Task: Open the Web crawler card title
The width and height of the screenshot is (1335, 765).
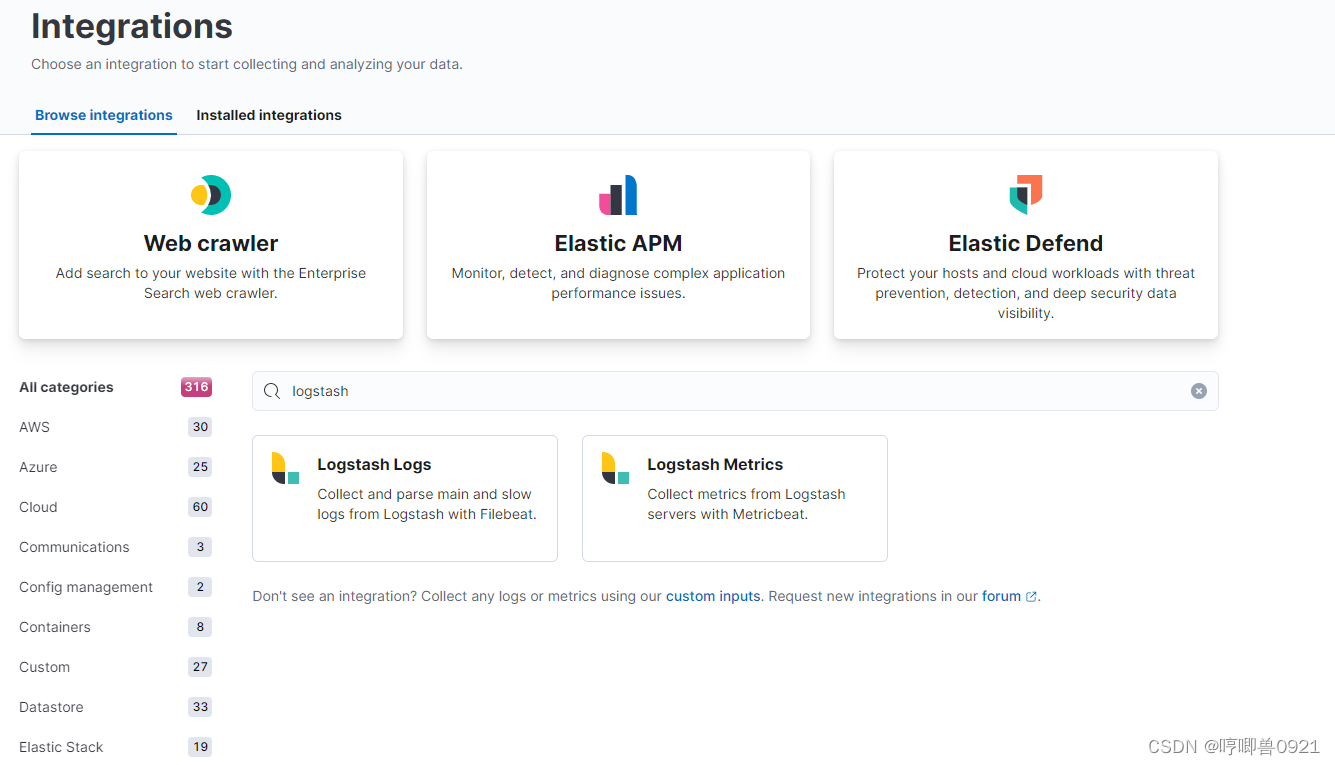Action: (211, 243)
